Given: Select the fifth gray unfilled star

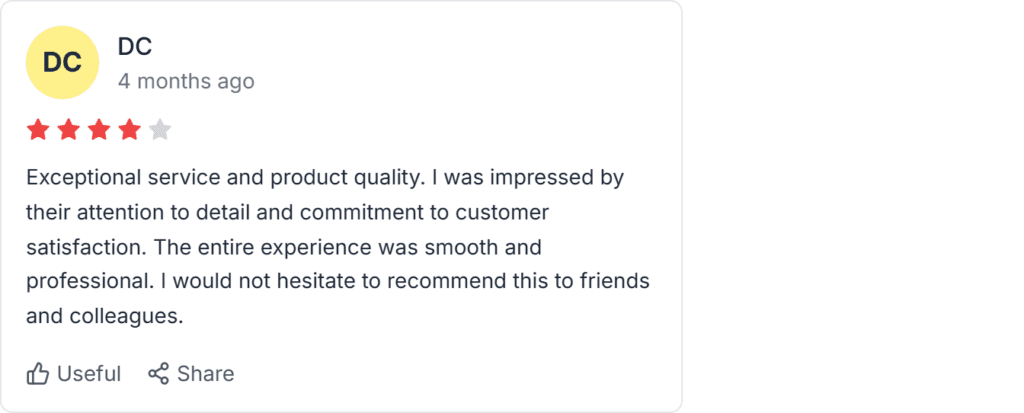Looking at the screenshot, I should click(159, 130).
